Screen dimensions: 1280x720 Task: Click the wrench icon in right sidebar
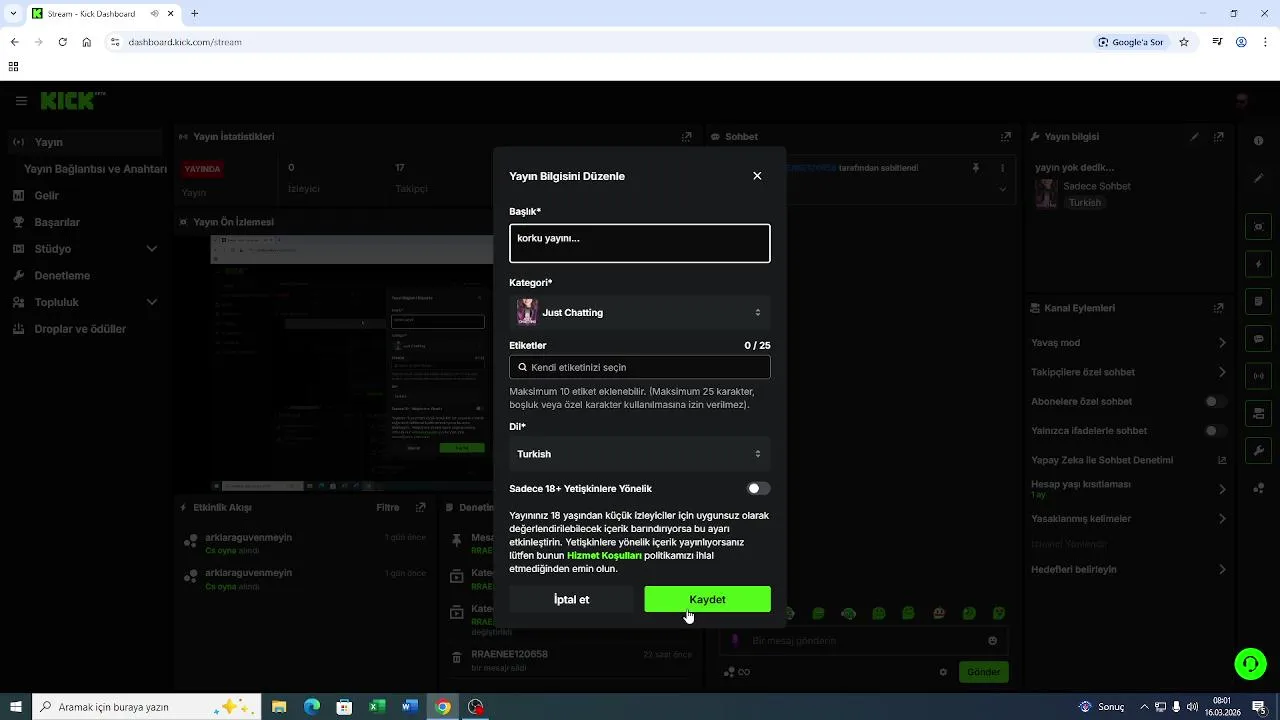(x=1258, y=451)
